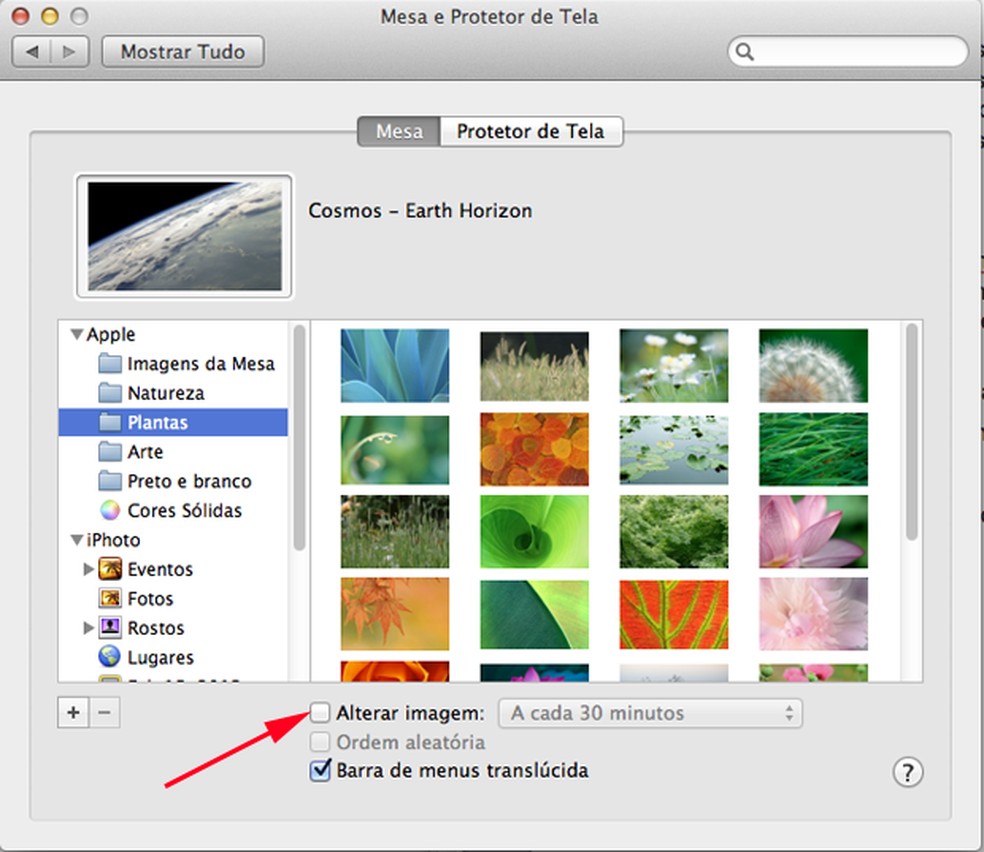Click the forward navigation arrow

(70, 51)
